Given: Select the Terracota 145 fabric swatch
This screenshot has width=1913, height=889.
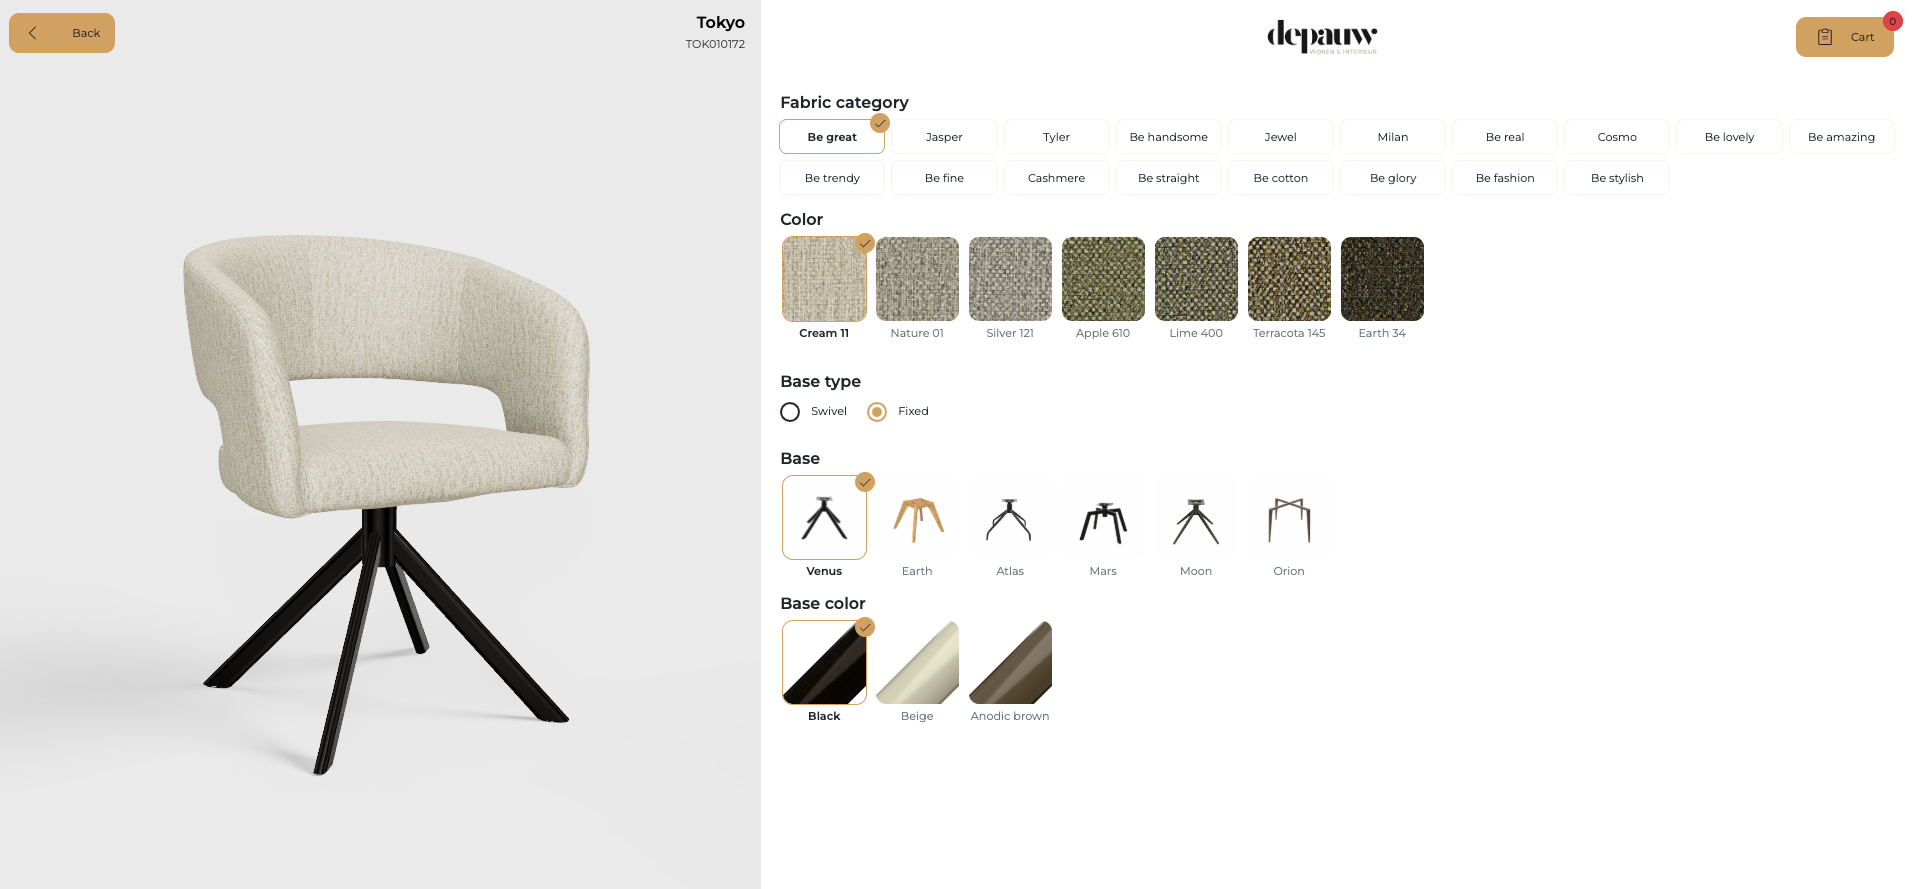Looking at the screenshot, I should pyautogui.click(x=1289, y=279).
